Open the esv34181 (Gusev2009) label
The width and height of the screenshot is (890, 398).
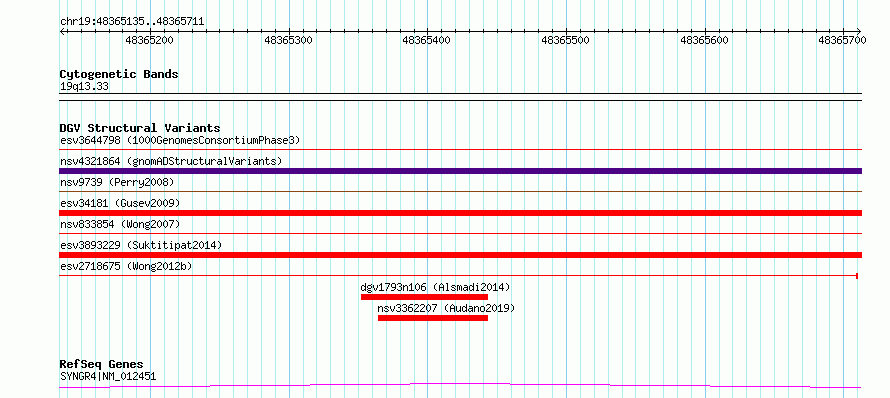120,203
